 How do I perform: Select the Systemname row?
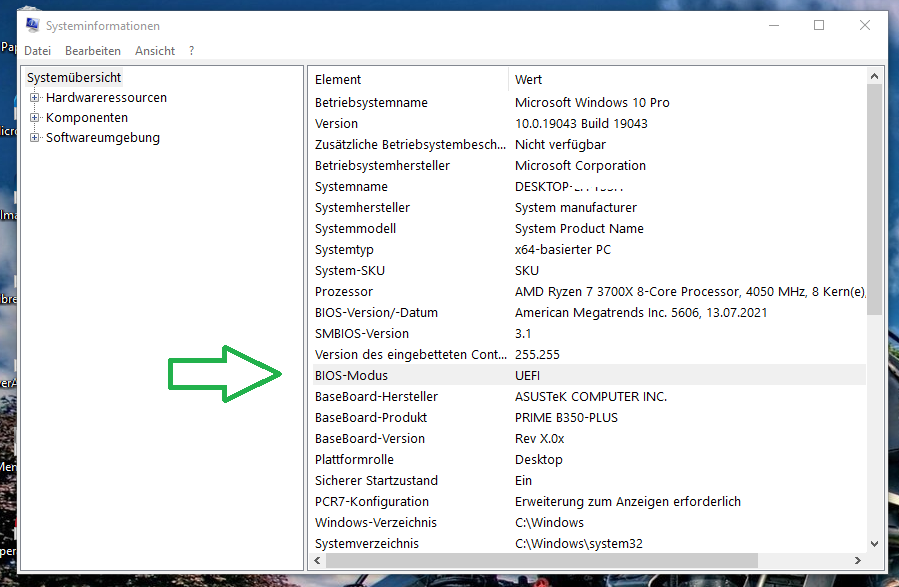tap(589, 187)
